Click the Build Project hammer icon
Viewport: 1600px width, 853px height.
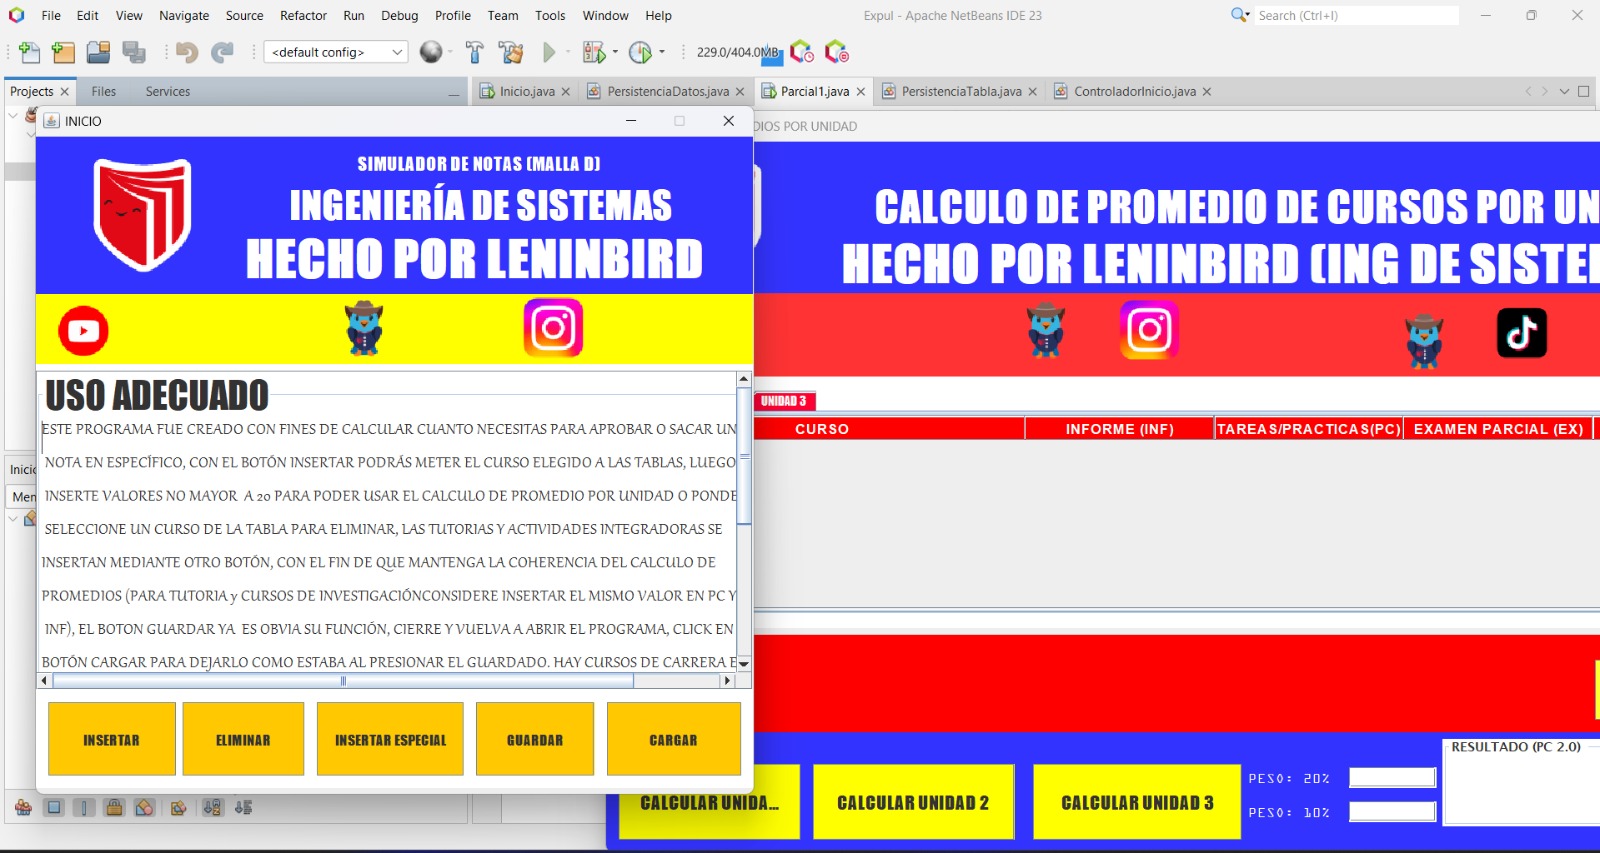(475, 52)
